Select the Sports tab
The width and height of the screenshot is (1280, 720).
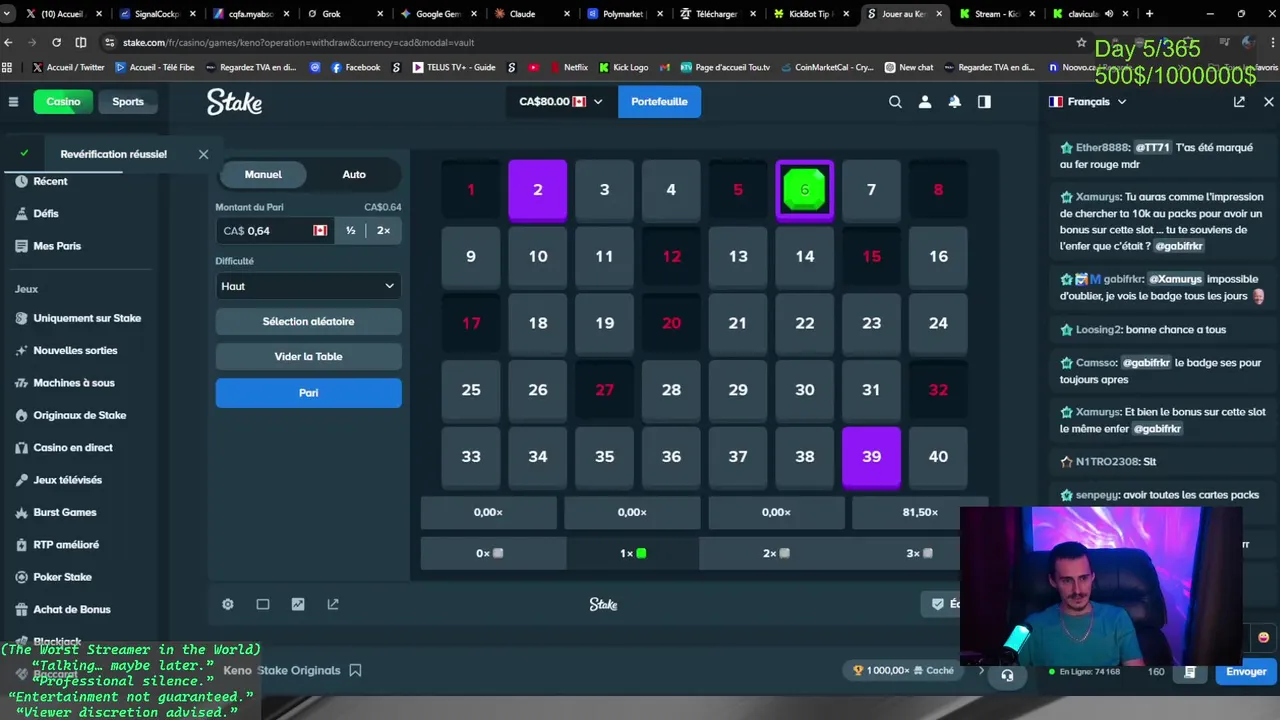pyautogui.click(x=128, y=101)
